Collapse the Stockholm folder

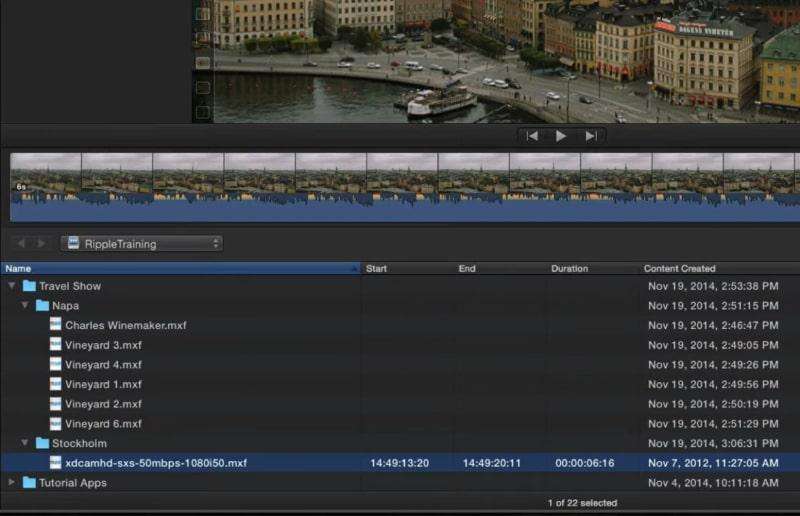[x=24, y=443]
